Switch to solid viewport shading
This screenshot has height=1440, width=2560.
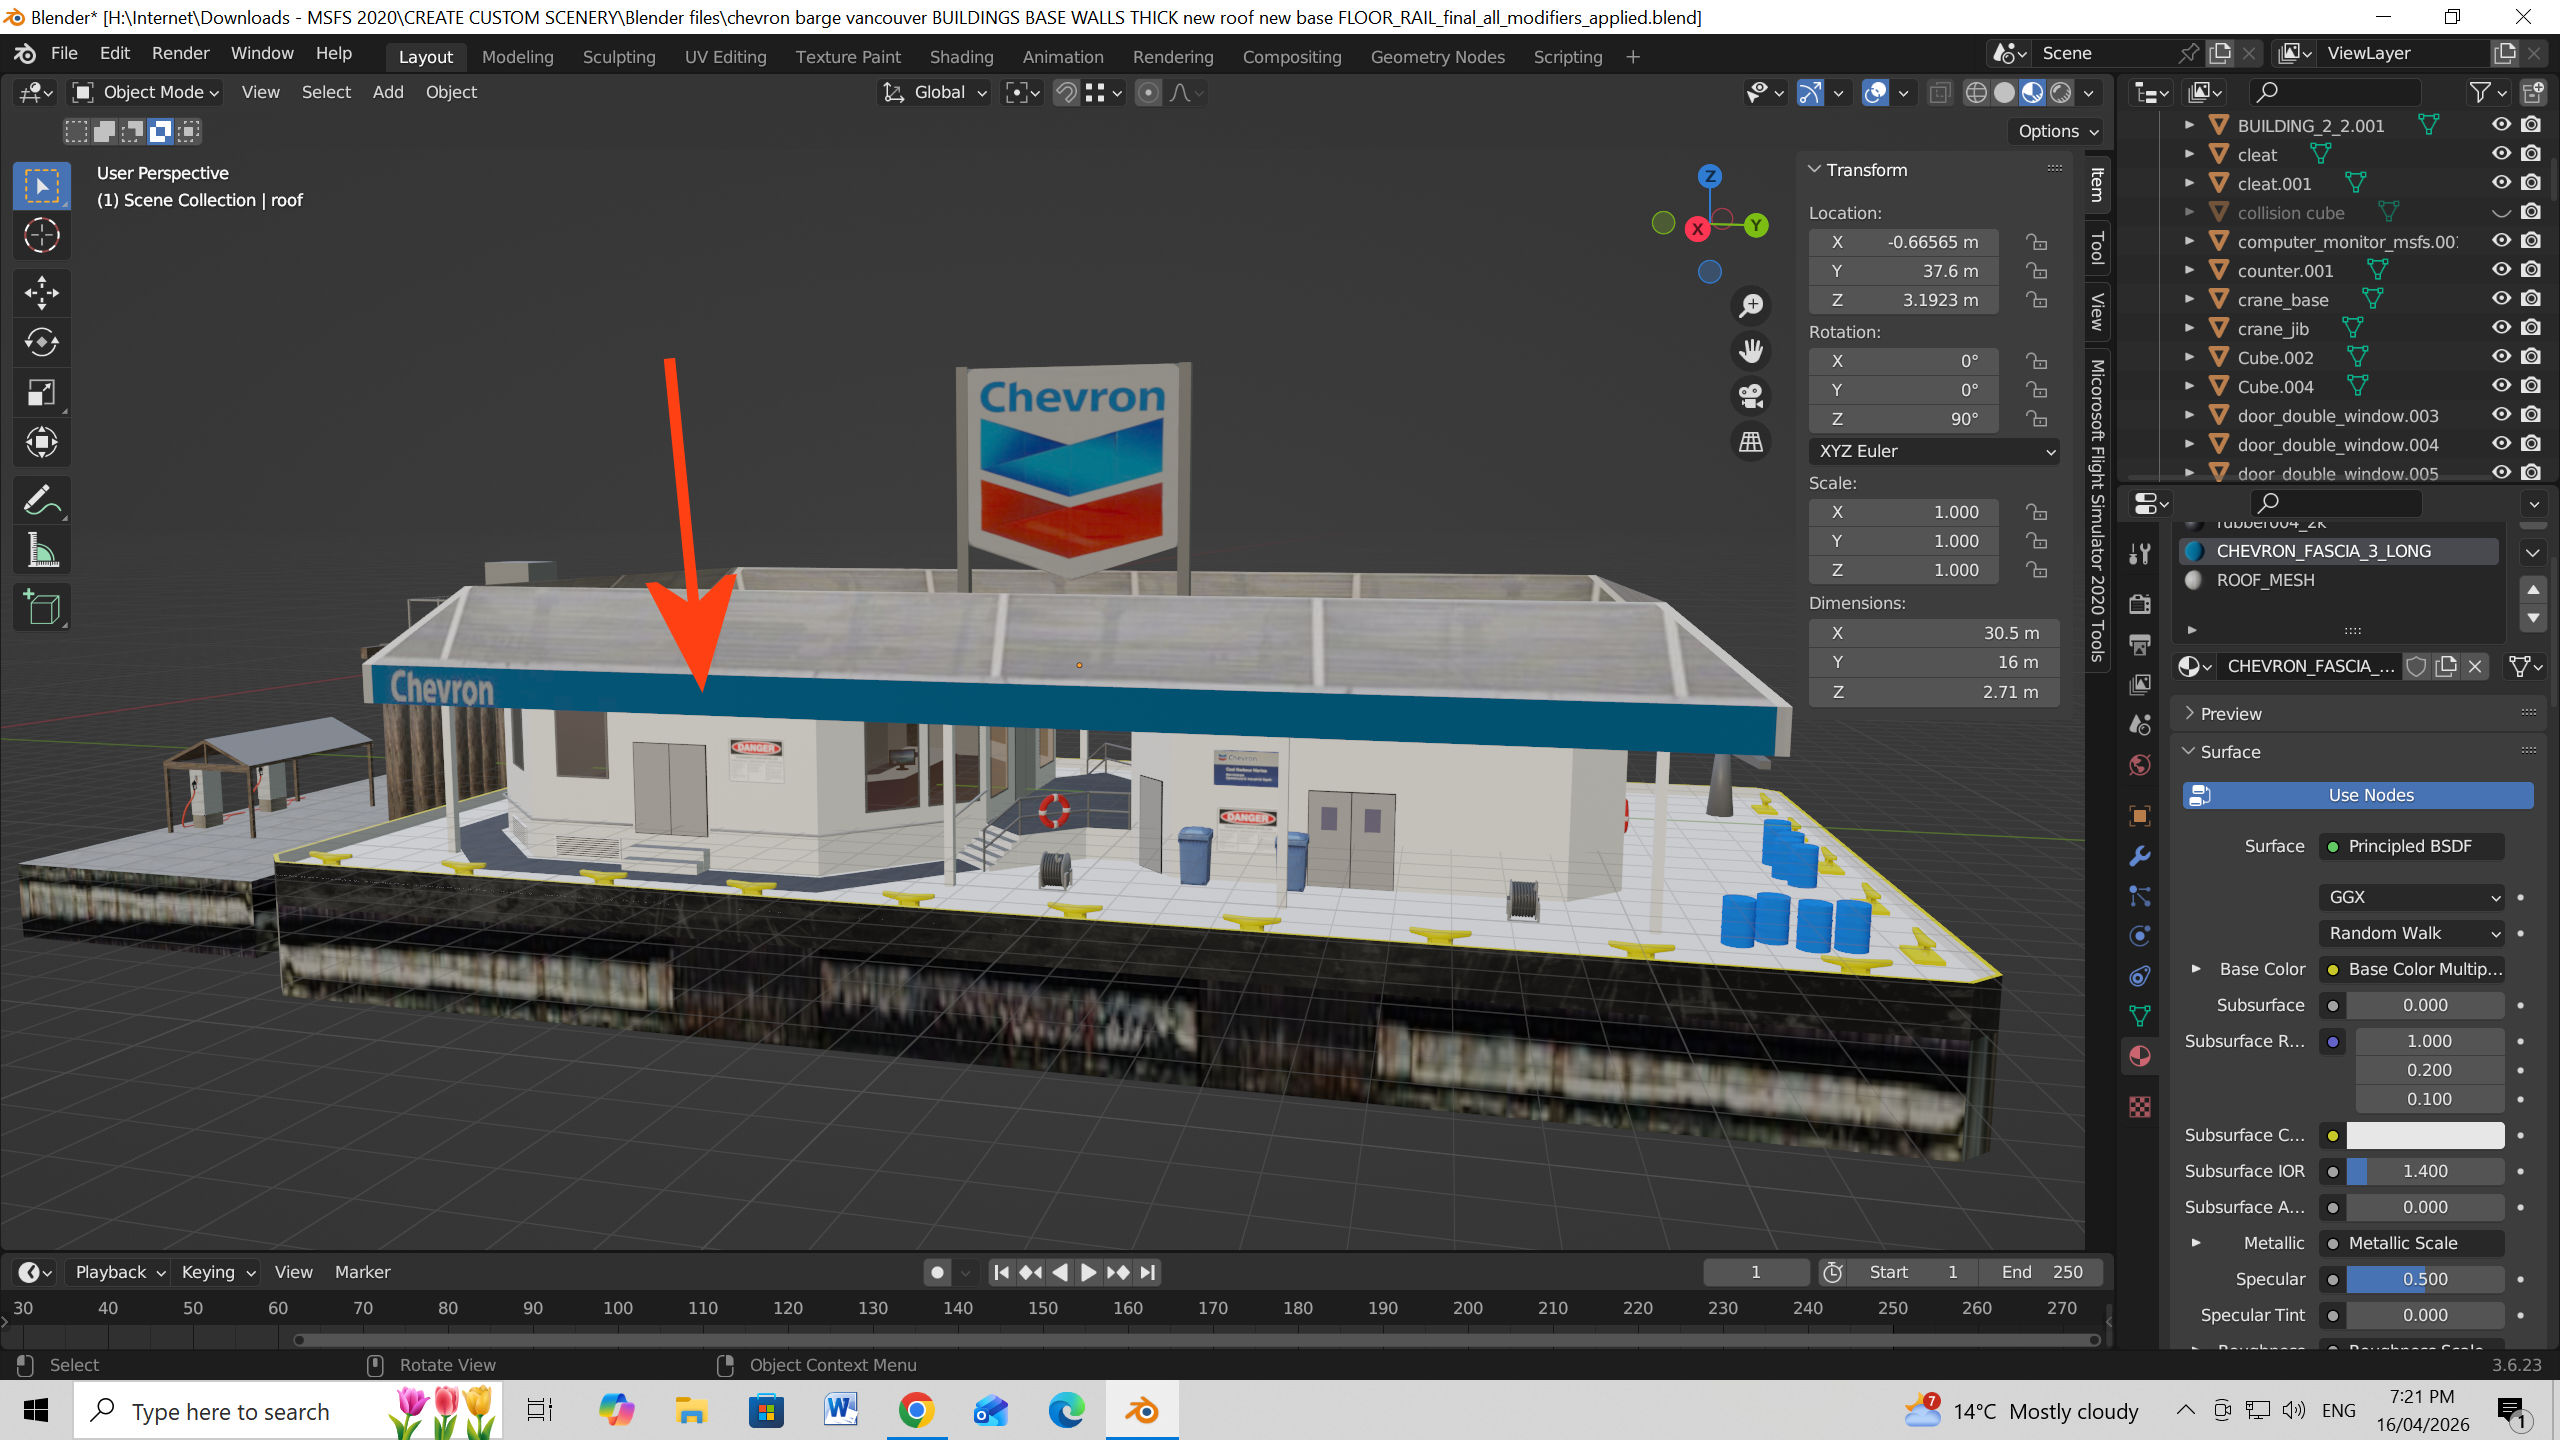(x=2004, y=93)
